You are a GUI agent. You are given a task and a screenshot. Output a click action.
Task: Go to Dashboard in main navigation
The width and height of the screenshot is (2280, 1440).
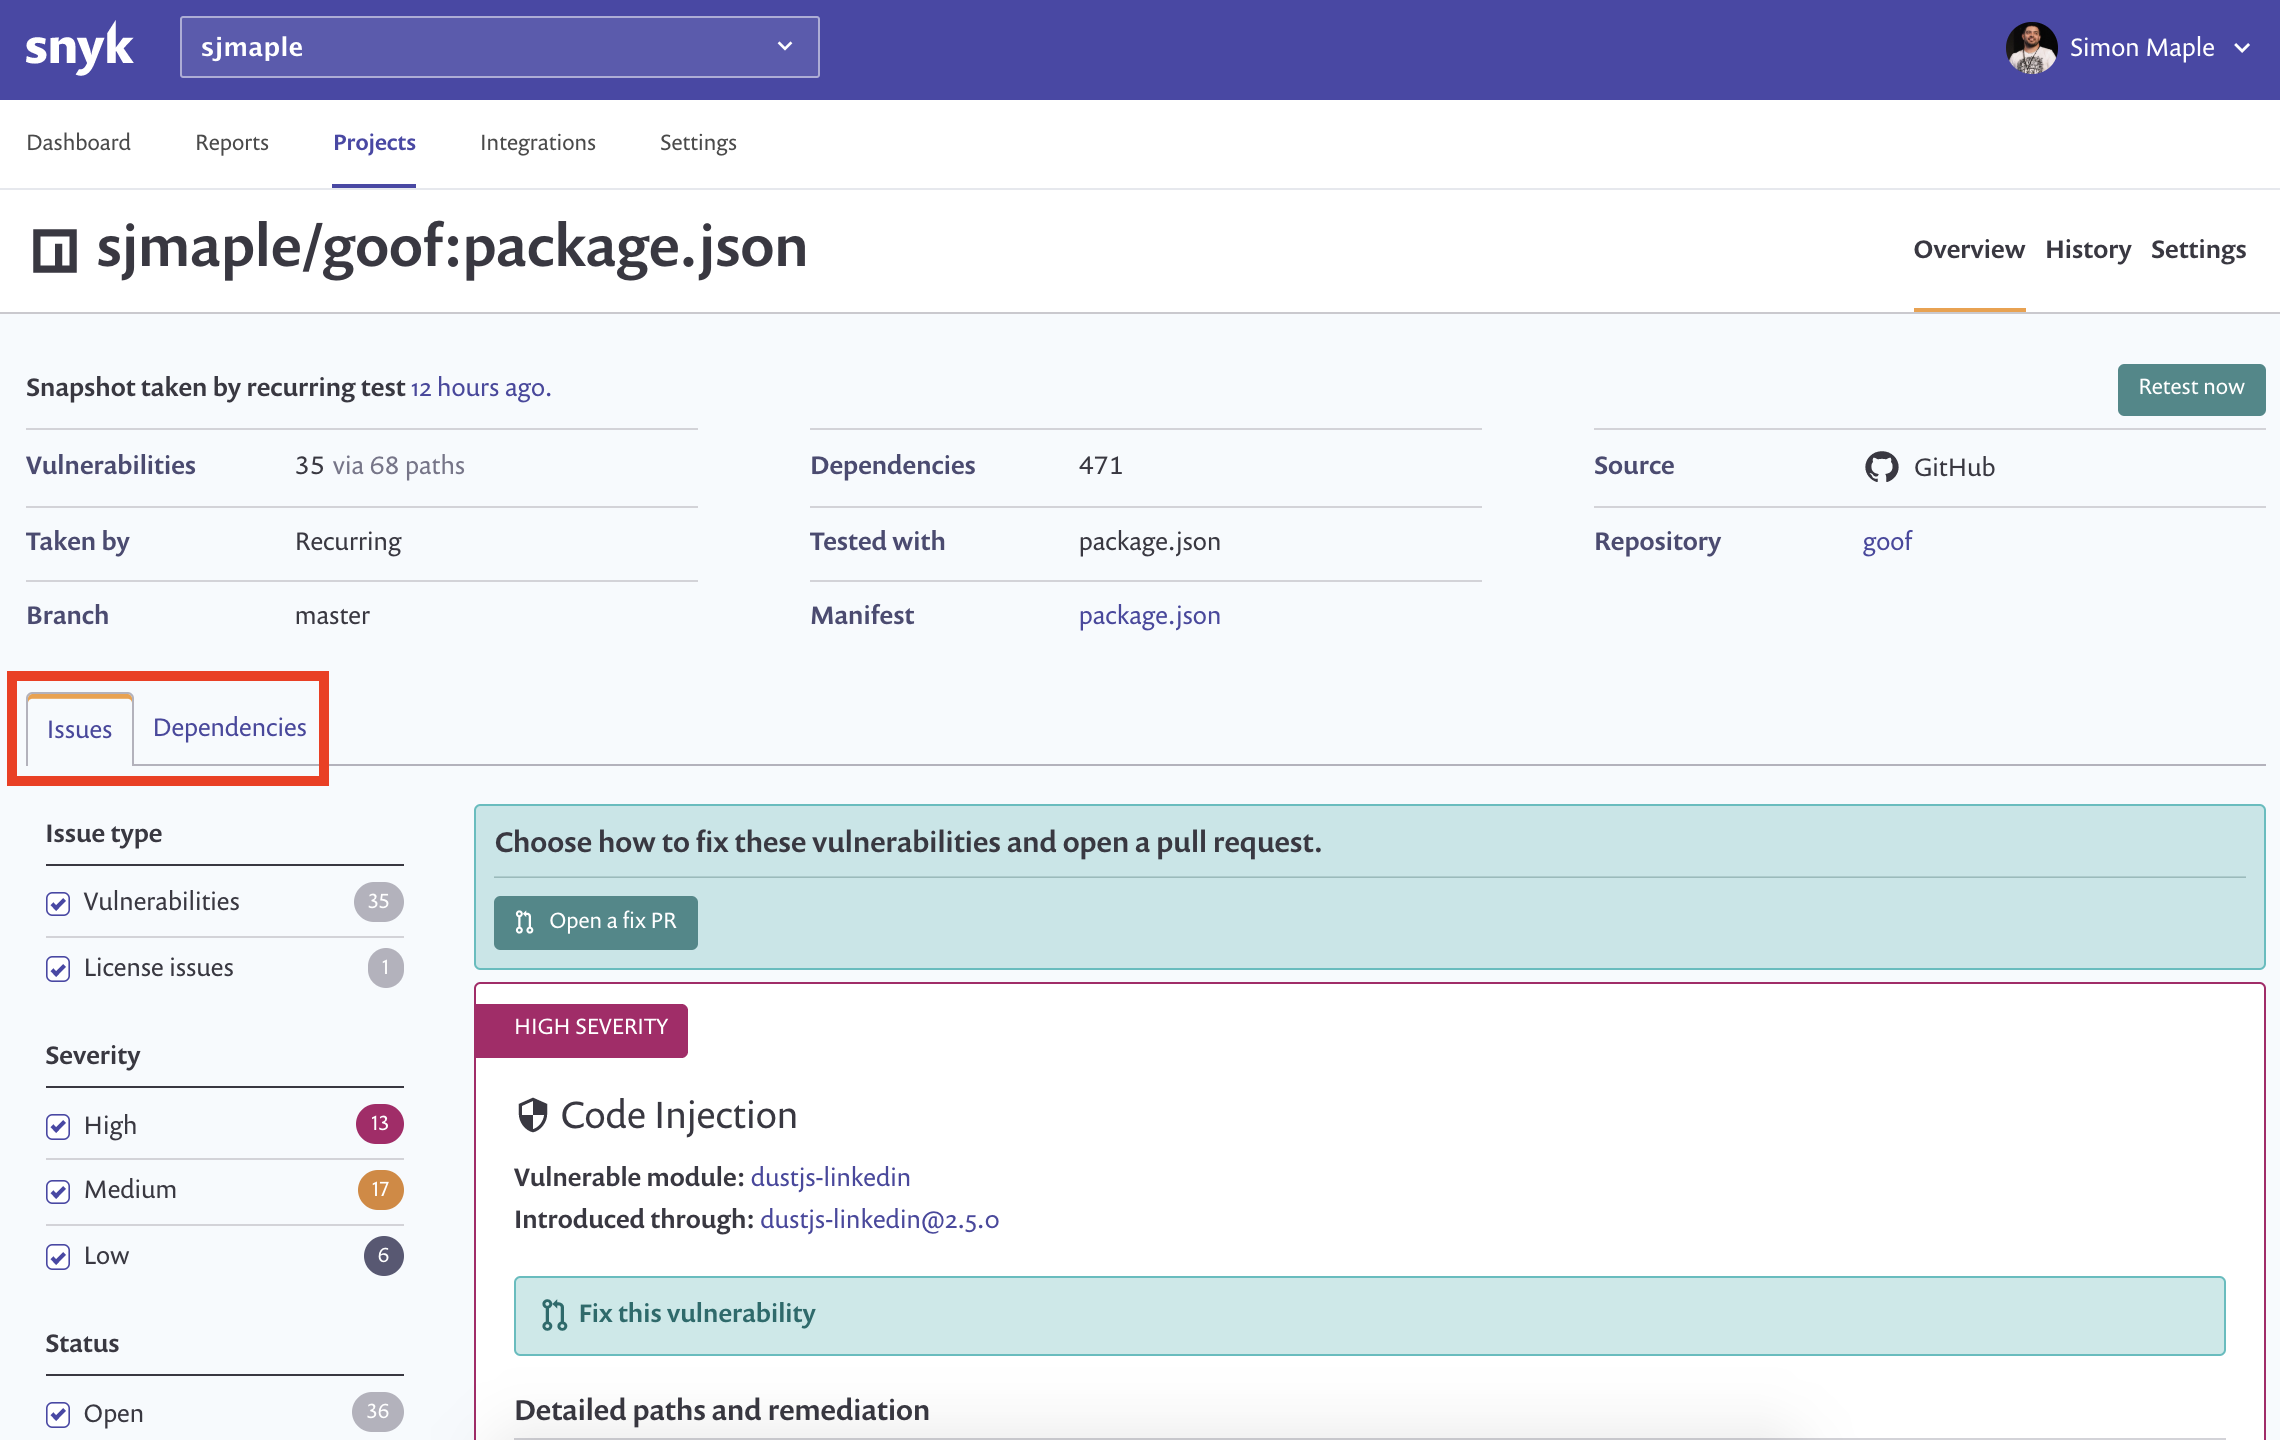(x=79, y=142)
